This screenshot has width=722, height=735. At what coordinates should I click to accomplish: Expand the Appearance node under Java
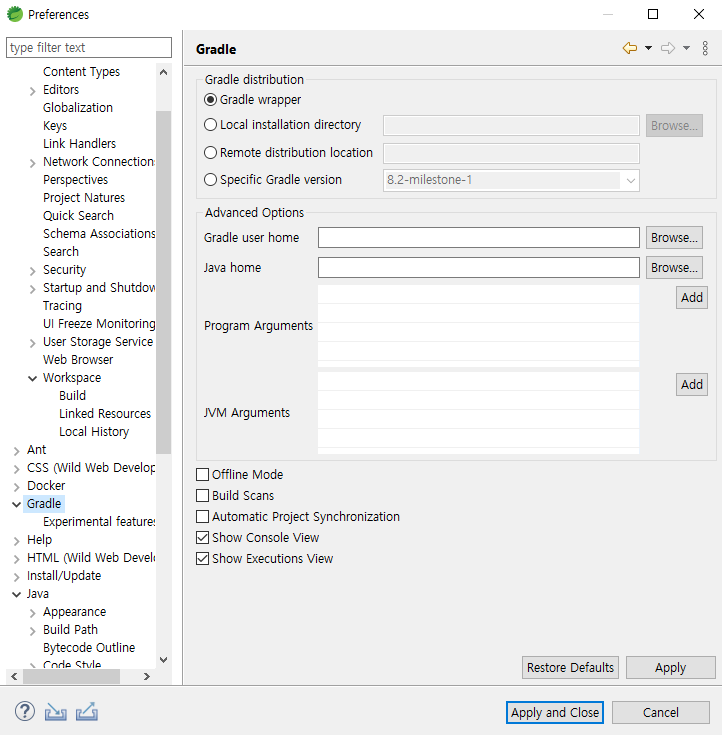click(32, 613)
